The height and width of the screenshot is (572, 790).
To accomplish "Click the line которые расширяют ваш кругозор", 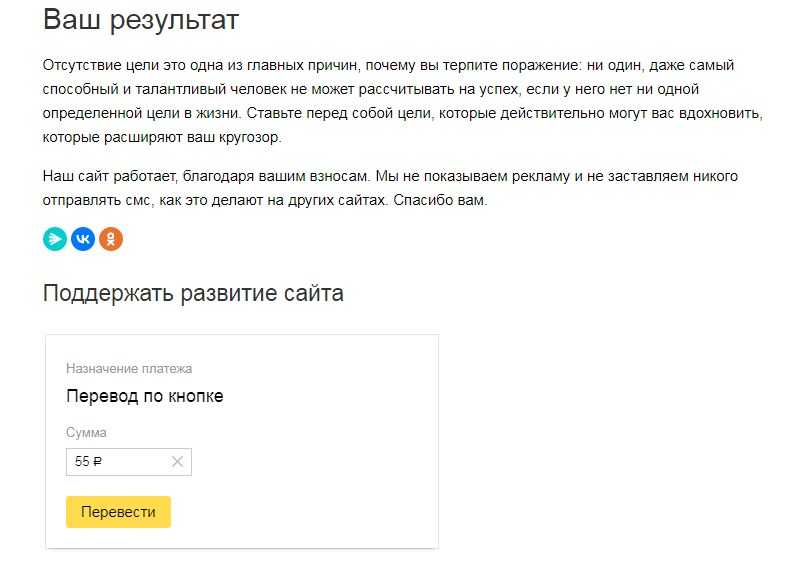I will pyautogui.click(x=162, y=137).
